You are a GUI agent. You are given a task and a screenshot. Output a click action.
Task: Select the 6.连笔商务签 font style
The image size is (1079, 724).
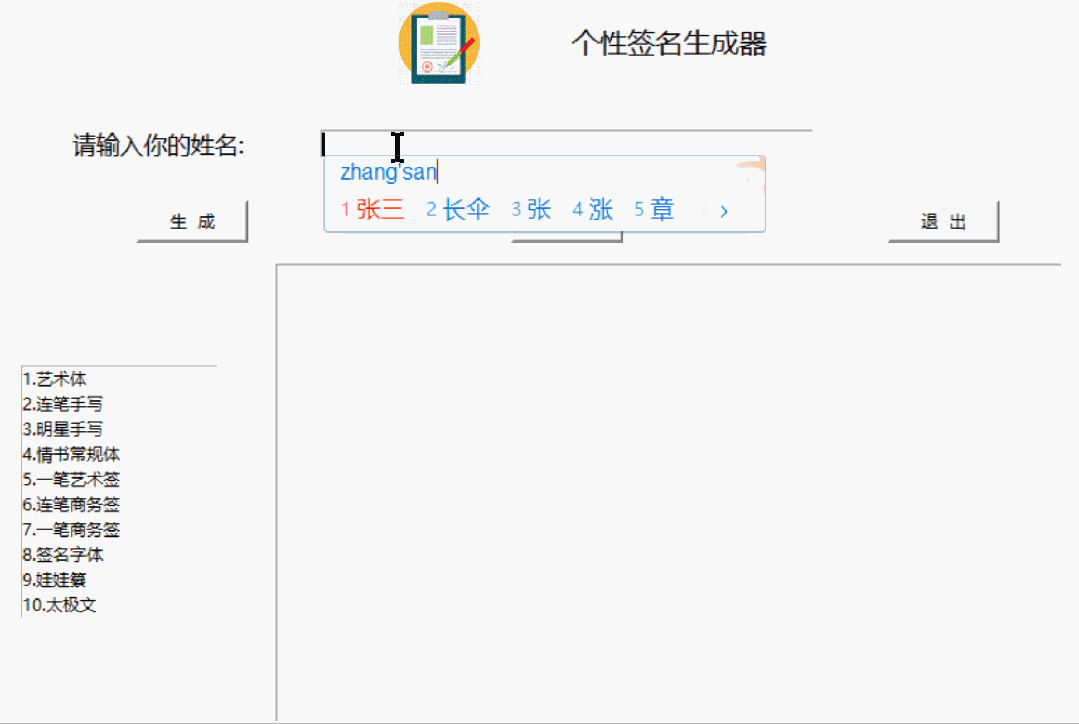tap(71, 505)
